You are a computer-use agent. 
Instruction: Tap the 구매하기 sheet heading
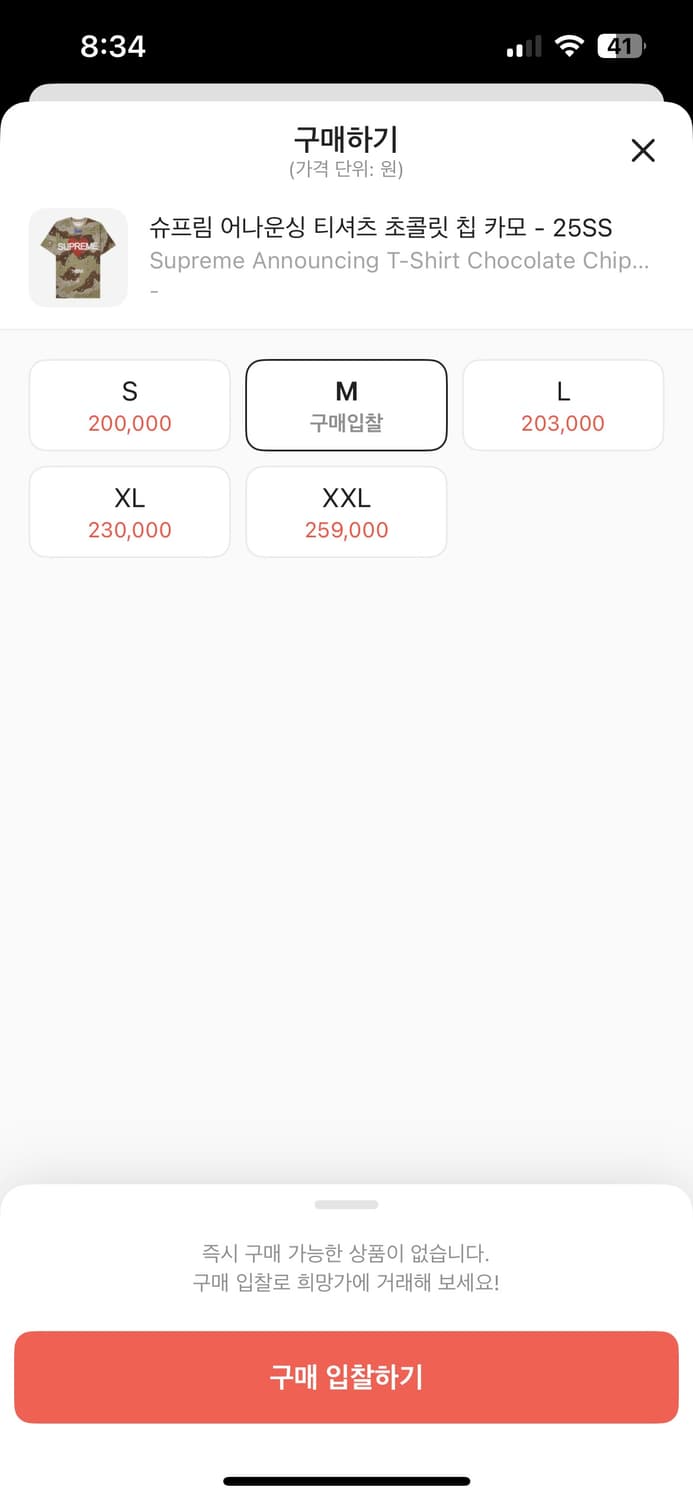346,139
